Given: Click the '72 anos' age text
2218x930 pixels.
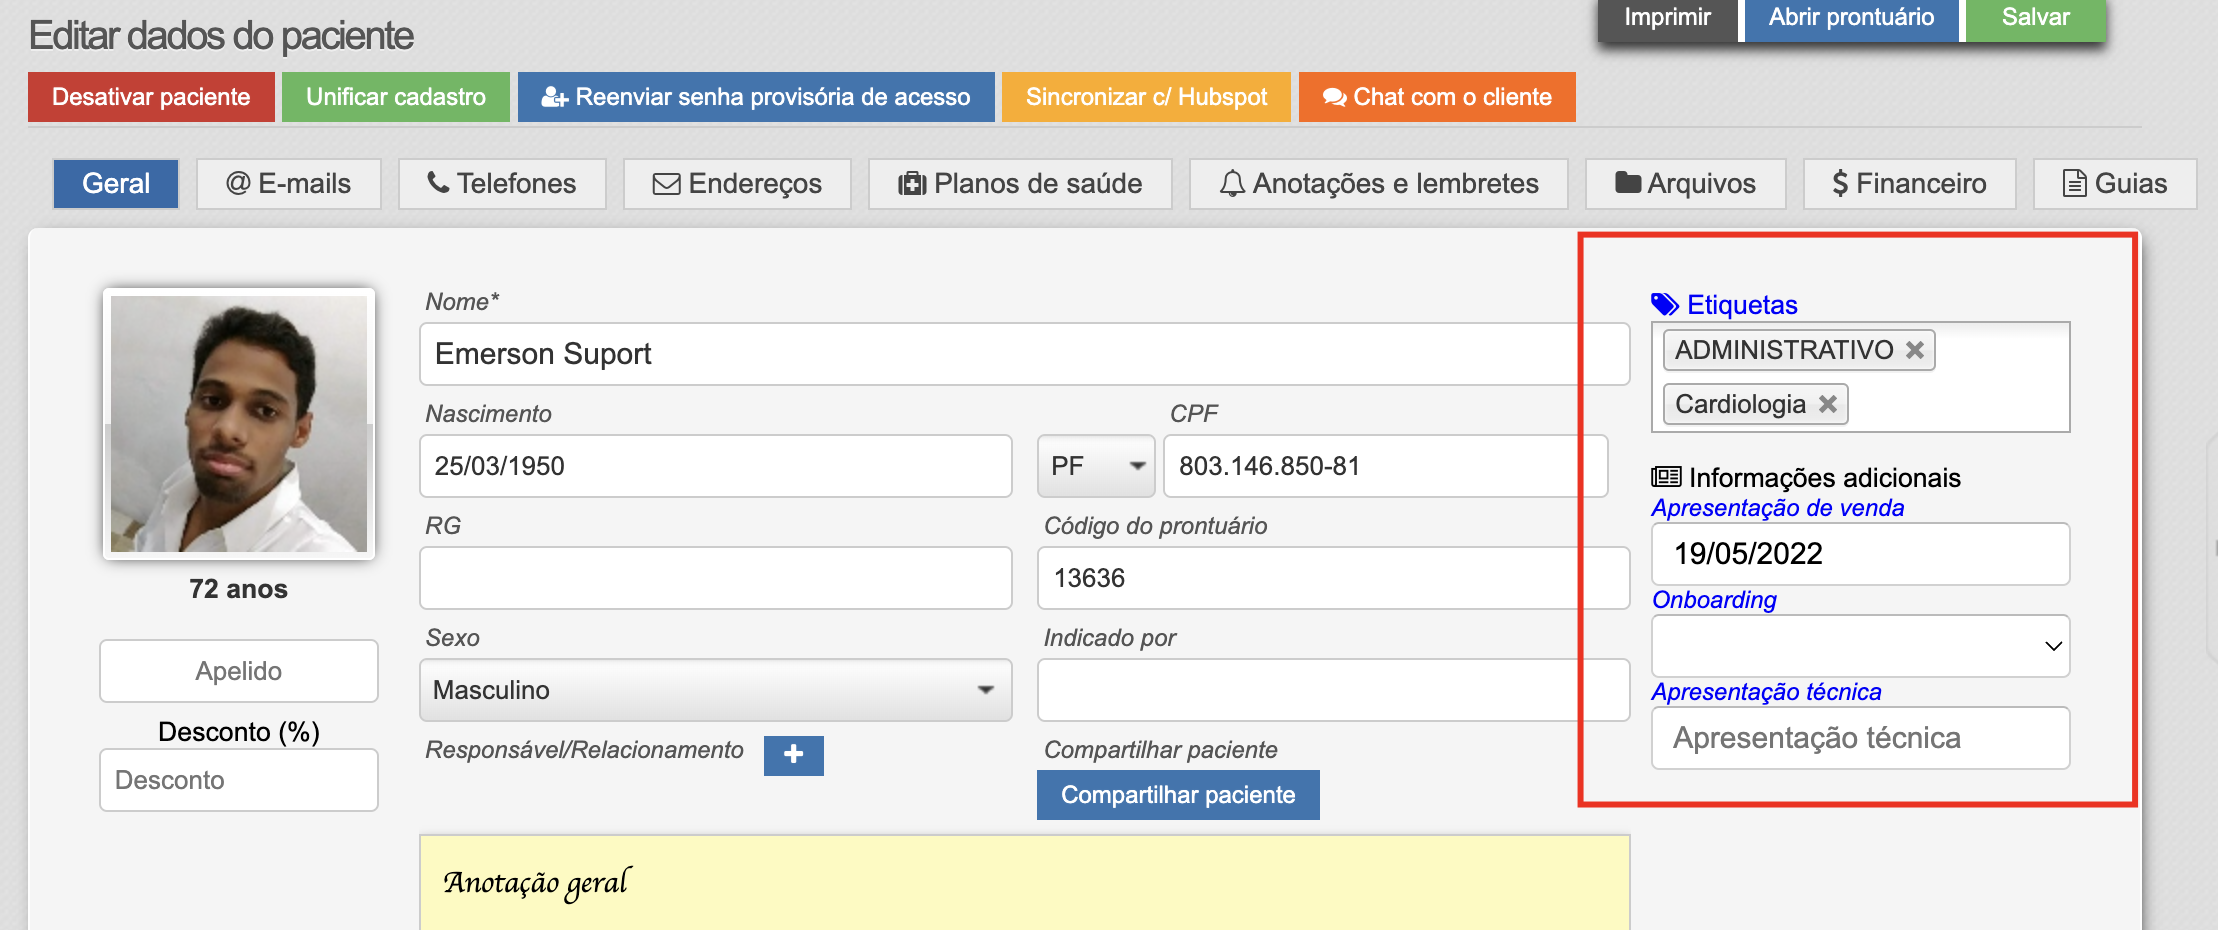Looking at the screenshot, I should (x=239, y=589).
